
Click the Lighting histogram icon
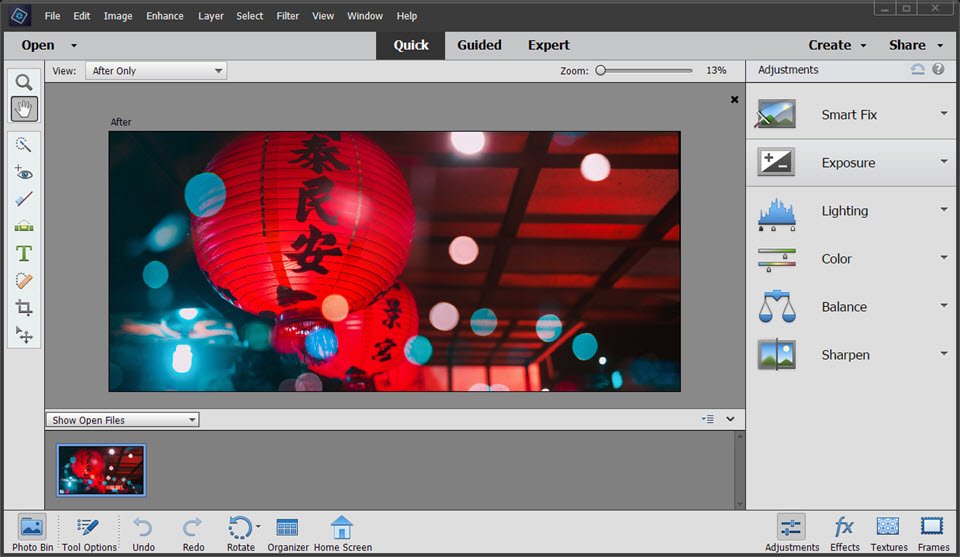776,214
